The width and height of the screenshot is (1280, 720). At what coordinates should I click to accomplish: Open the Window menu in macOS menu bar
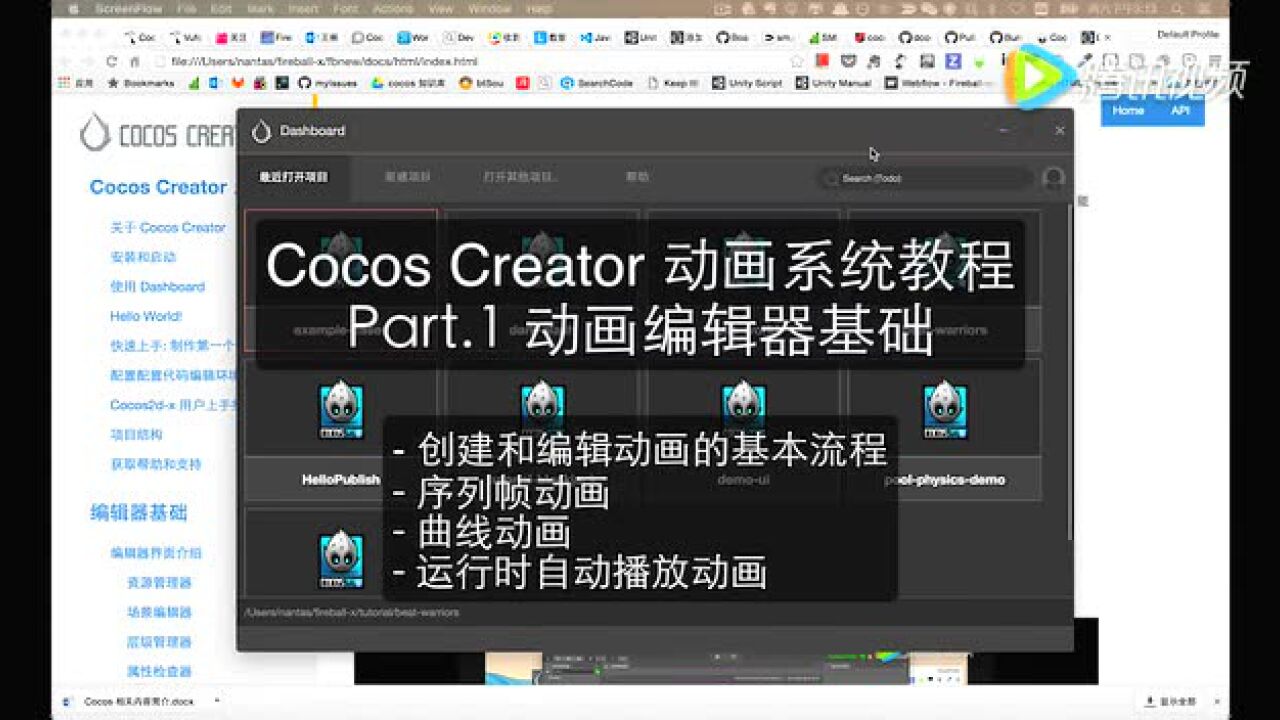(489, 9)
